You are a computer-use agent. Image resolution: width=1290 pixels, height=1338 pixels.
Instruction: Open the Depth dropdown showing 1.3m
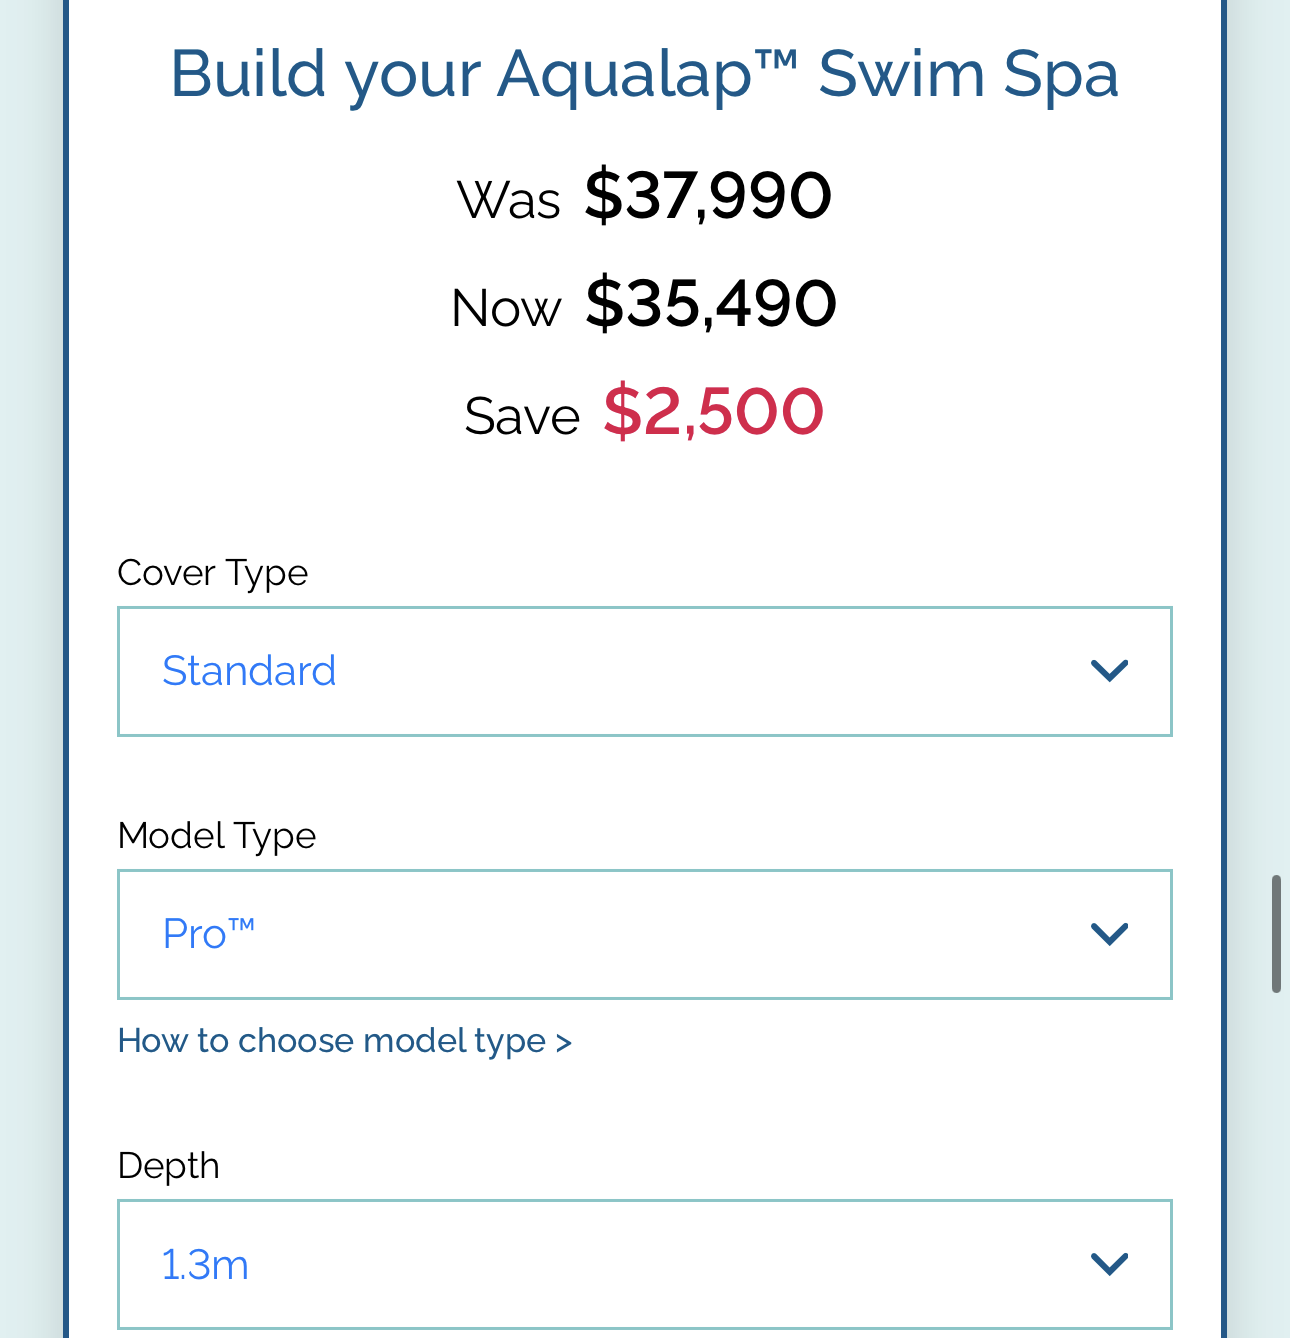pos(644,1264)
